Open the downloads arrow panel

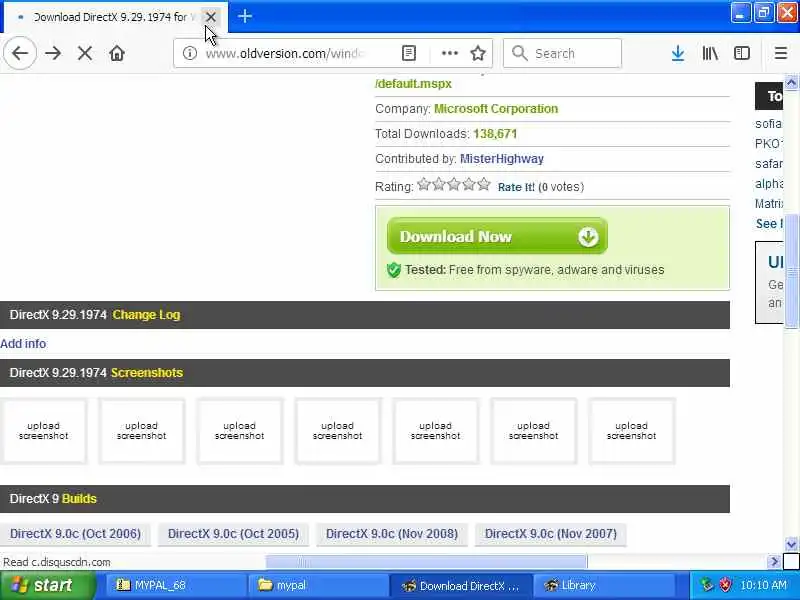coord(678,53)
